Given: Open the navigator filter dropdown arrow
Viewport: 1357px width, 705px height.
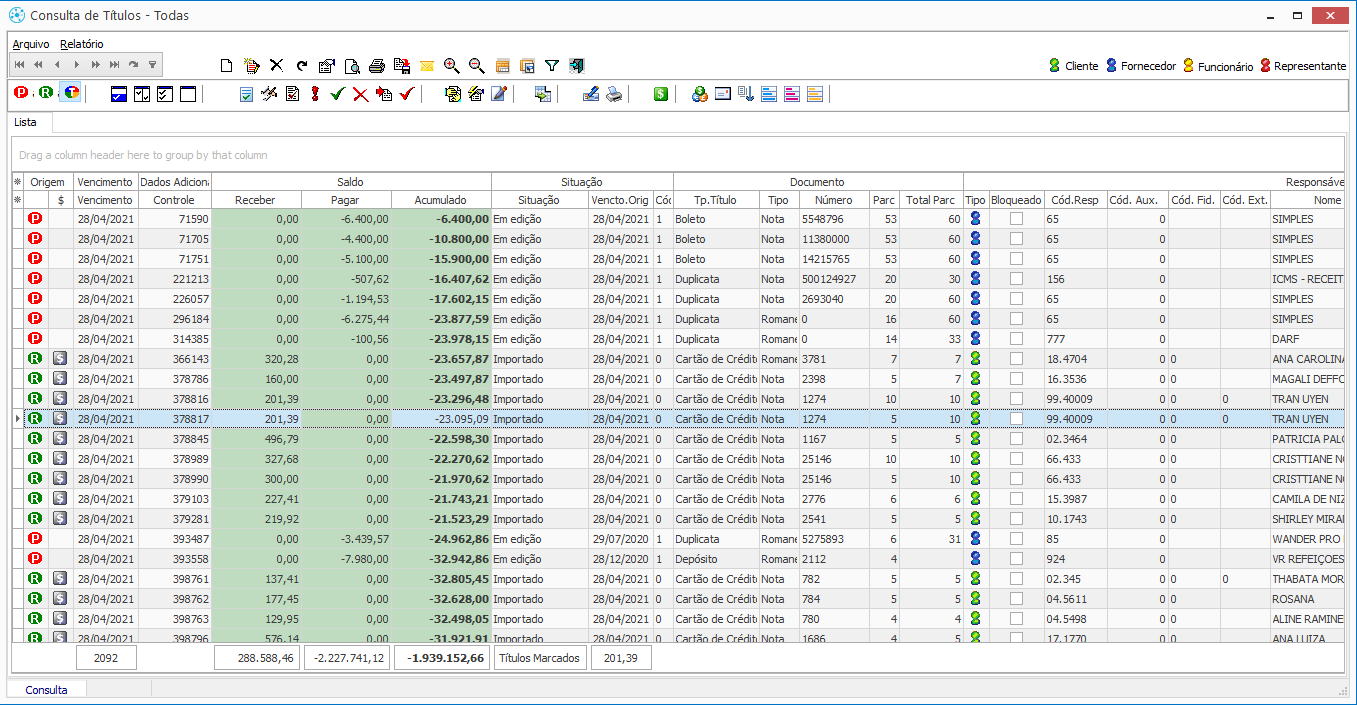Looking at the screenshot, I should pyautogui.click(x=152, y=65).
